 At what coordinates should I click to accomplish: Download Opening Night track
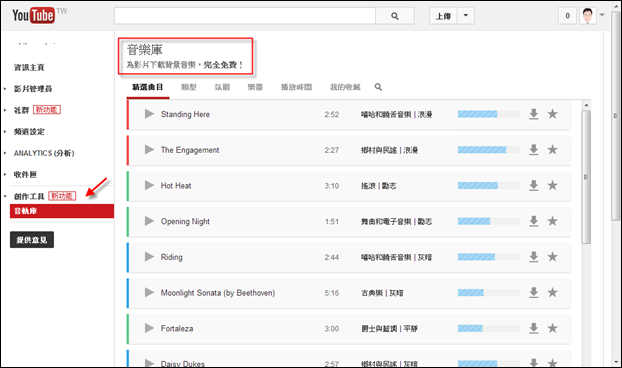534,221
